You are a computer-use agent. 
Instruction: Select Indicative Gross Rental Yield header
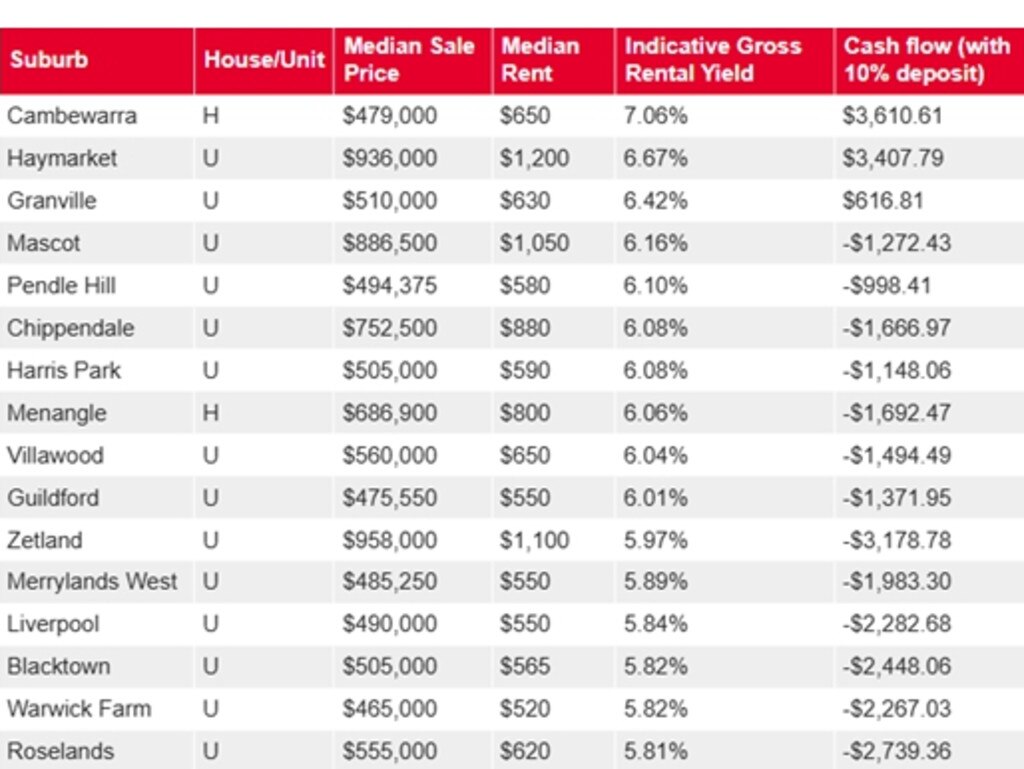pos(713,60)
